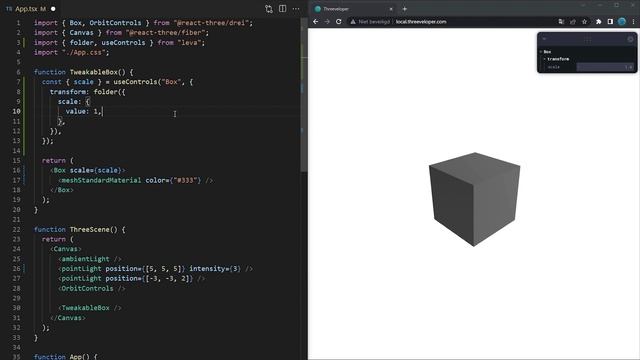The image size is (640, 360).
Task: Click the scale value field in Leva panel
Action: point(605,67)
